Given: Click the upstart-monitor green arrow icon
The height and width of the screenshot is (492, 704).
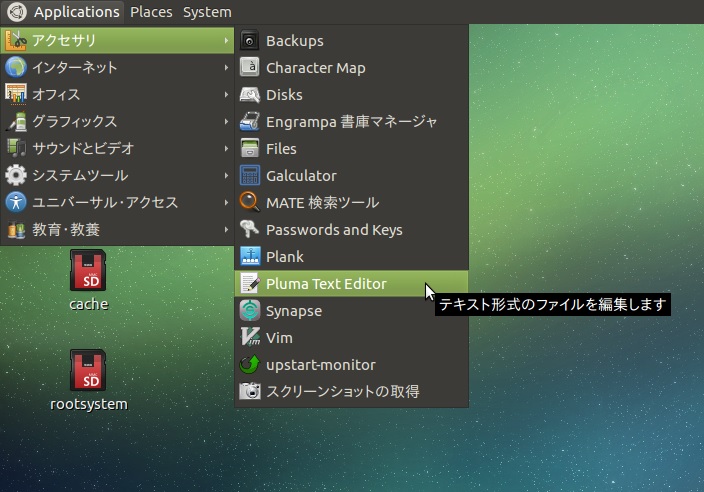Looking at the screenshot, I should click(x=250, y=364).
